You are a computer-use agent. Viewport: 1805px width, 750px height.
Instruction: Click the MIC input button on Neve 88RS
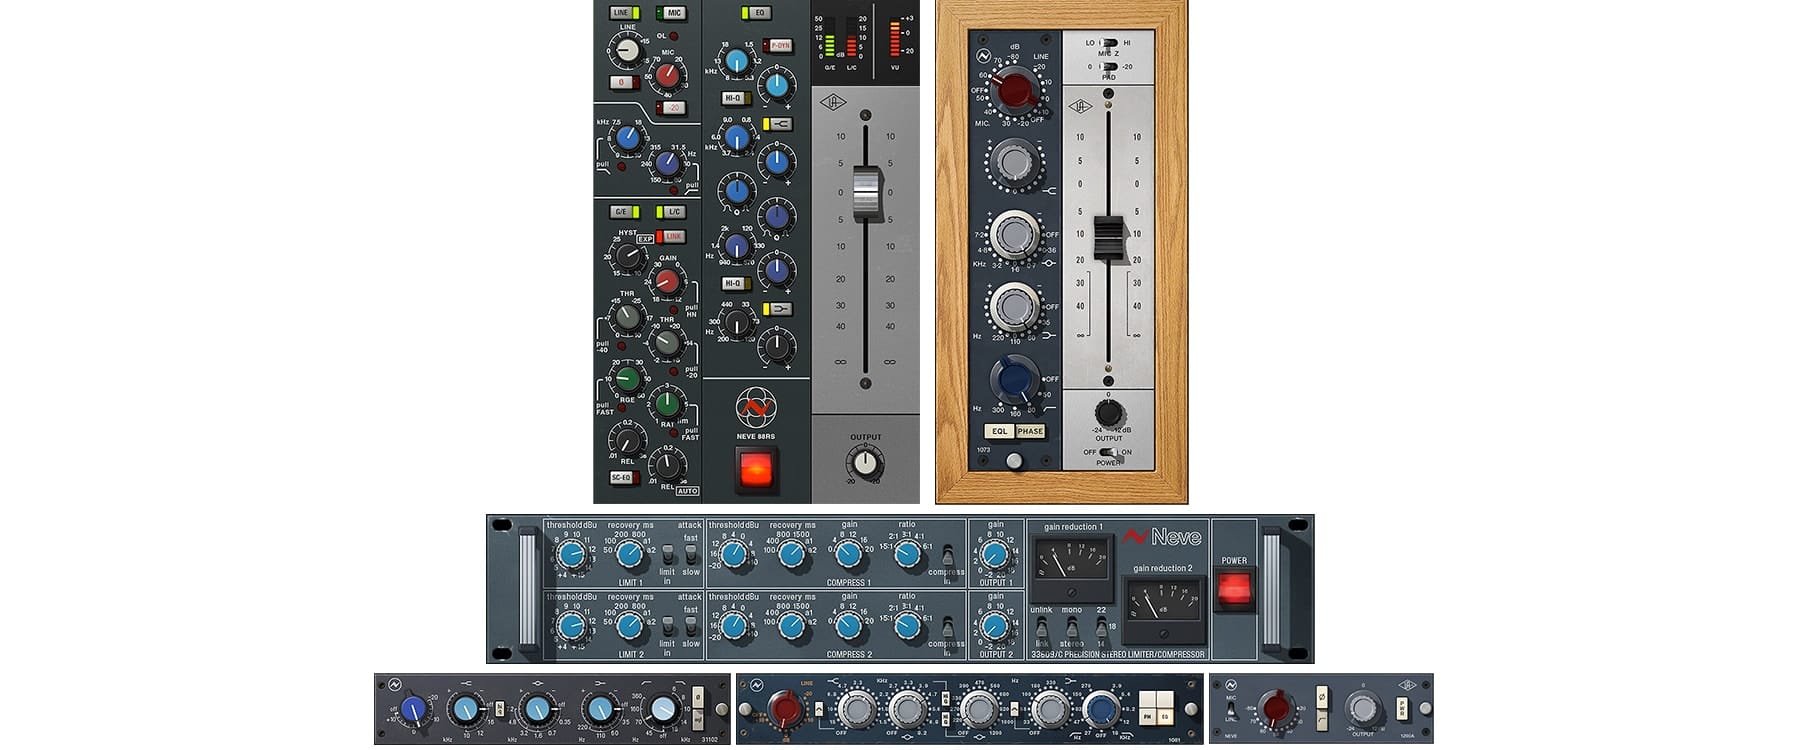(671, 13)
